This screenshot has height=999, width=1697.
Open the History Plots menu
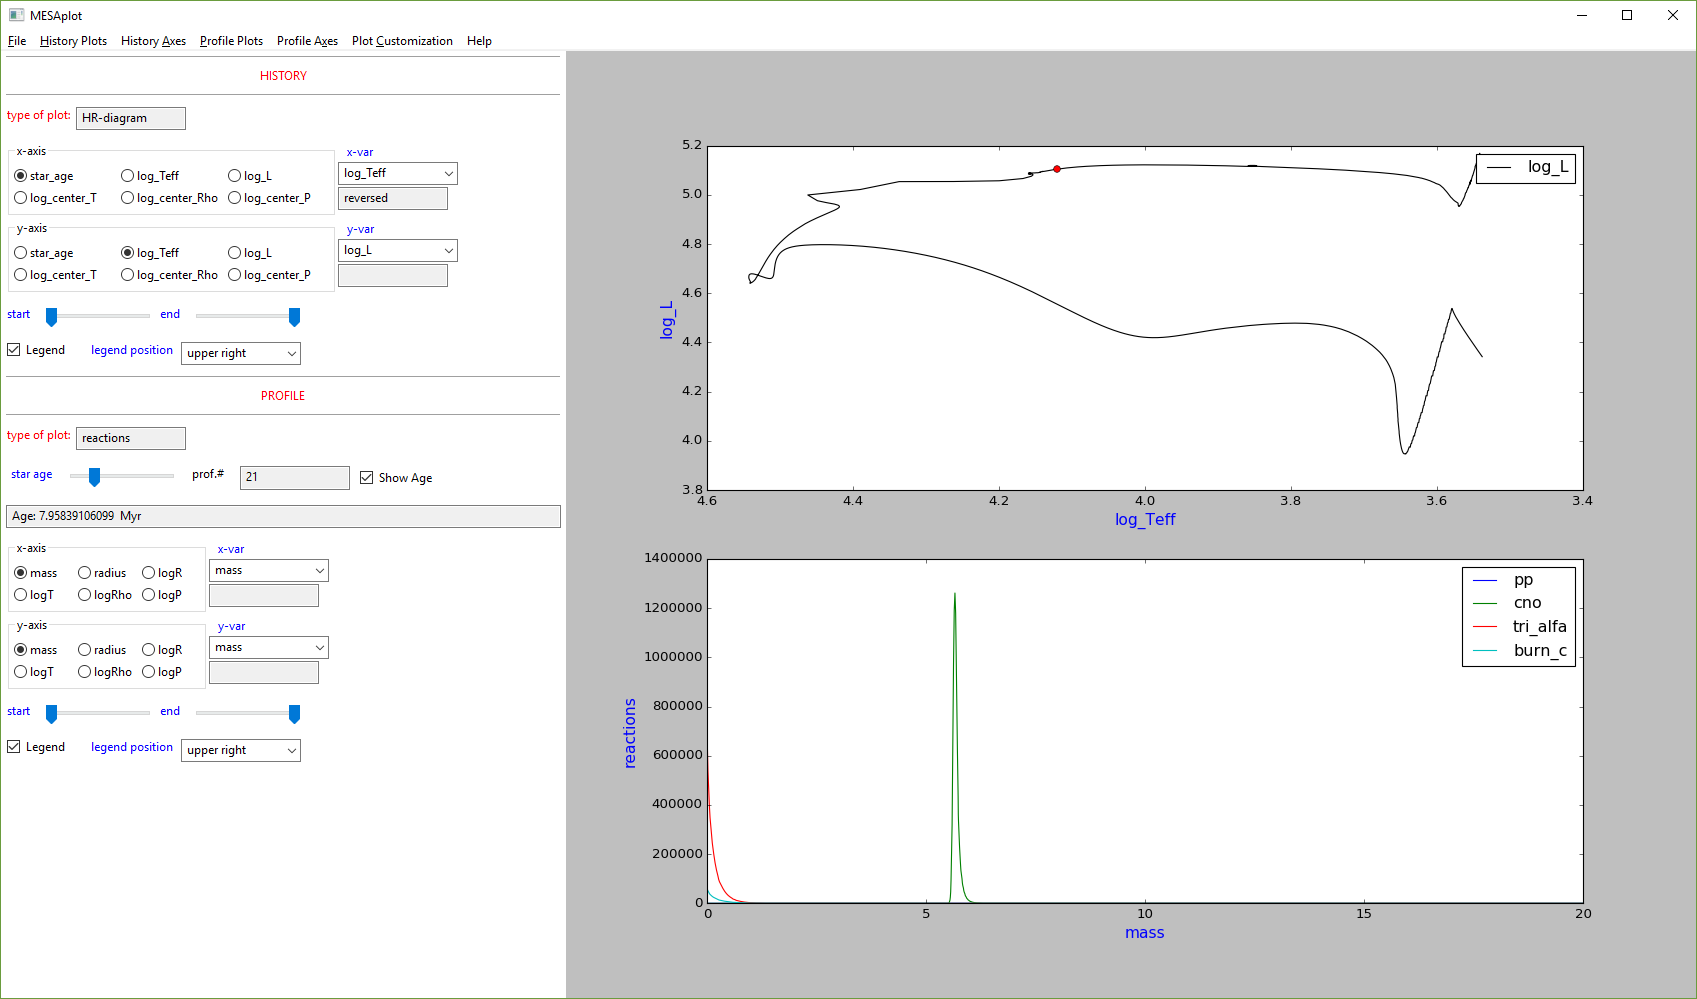point(73,41)
